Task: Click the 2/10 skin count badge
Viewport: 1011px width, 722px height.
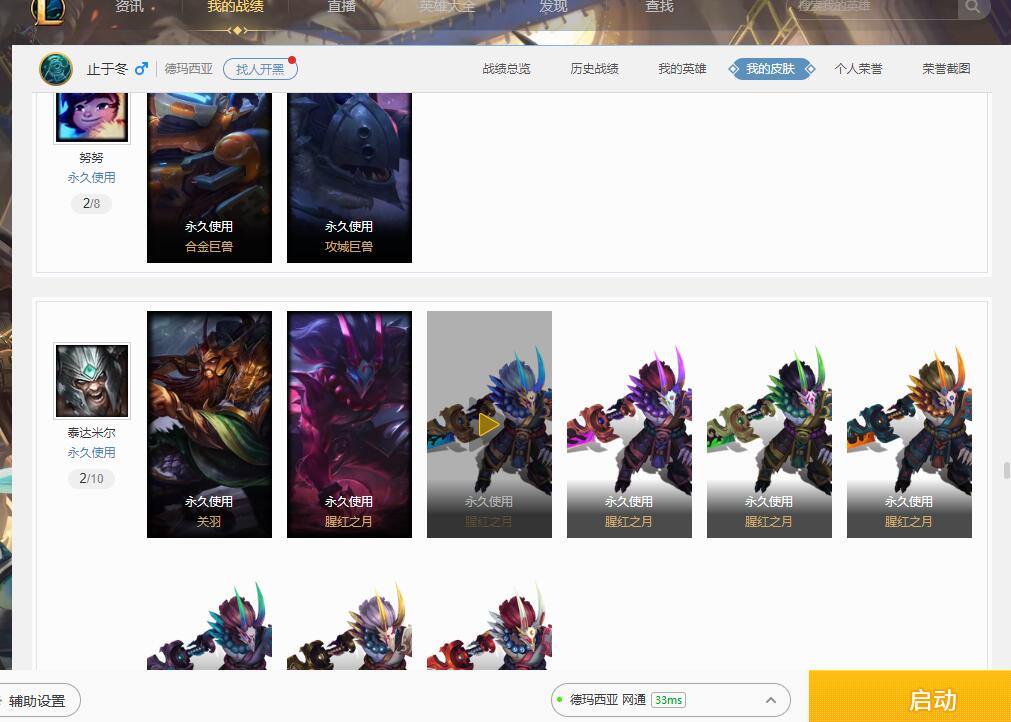Action: tap(92, 479)
